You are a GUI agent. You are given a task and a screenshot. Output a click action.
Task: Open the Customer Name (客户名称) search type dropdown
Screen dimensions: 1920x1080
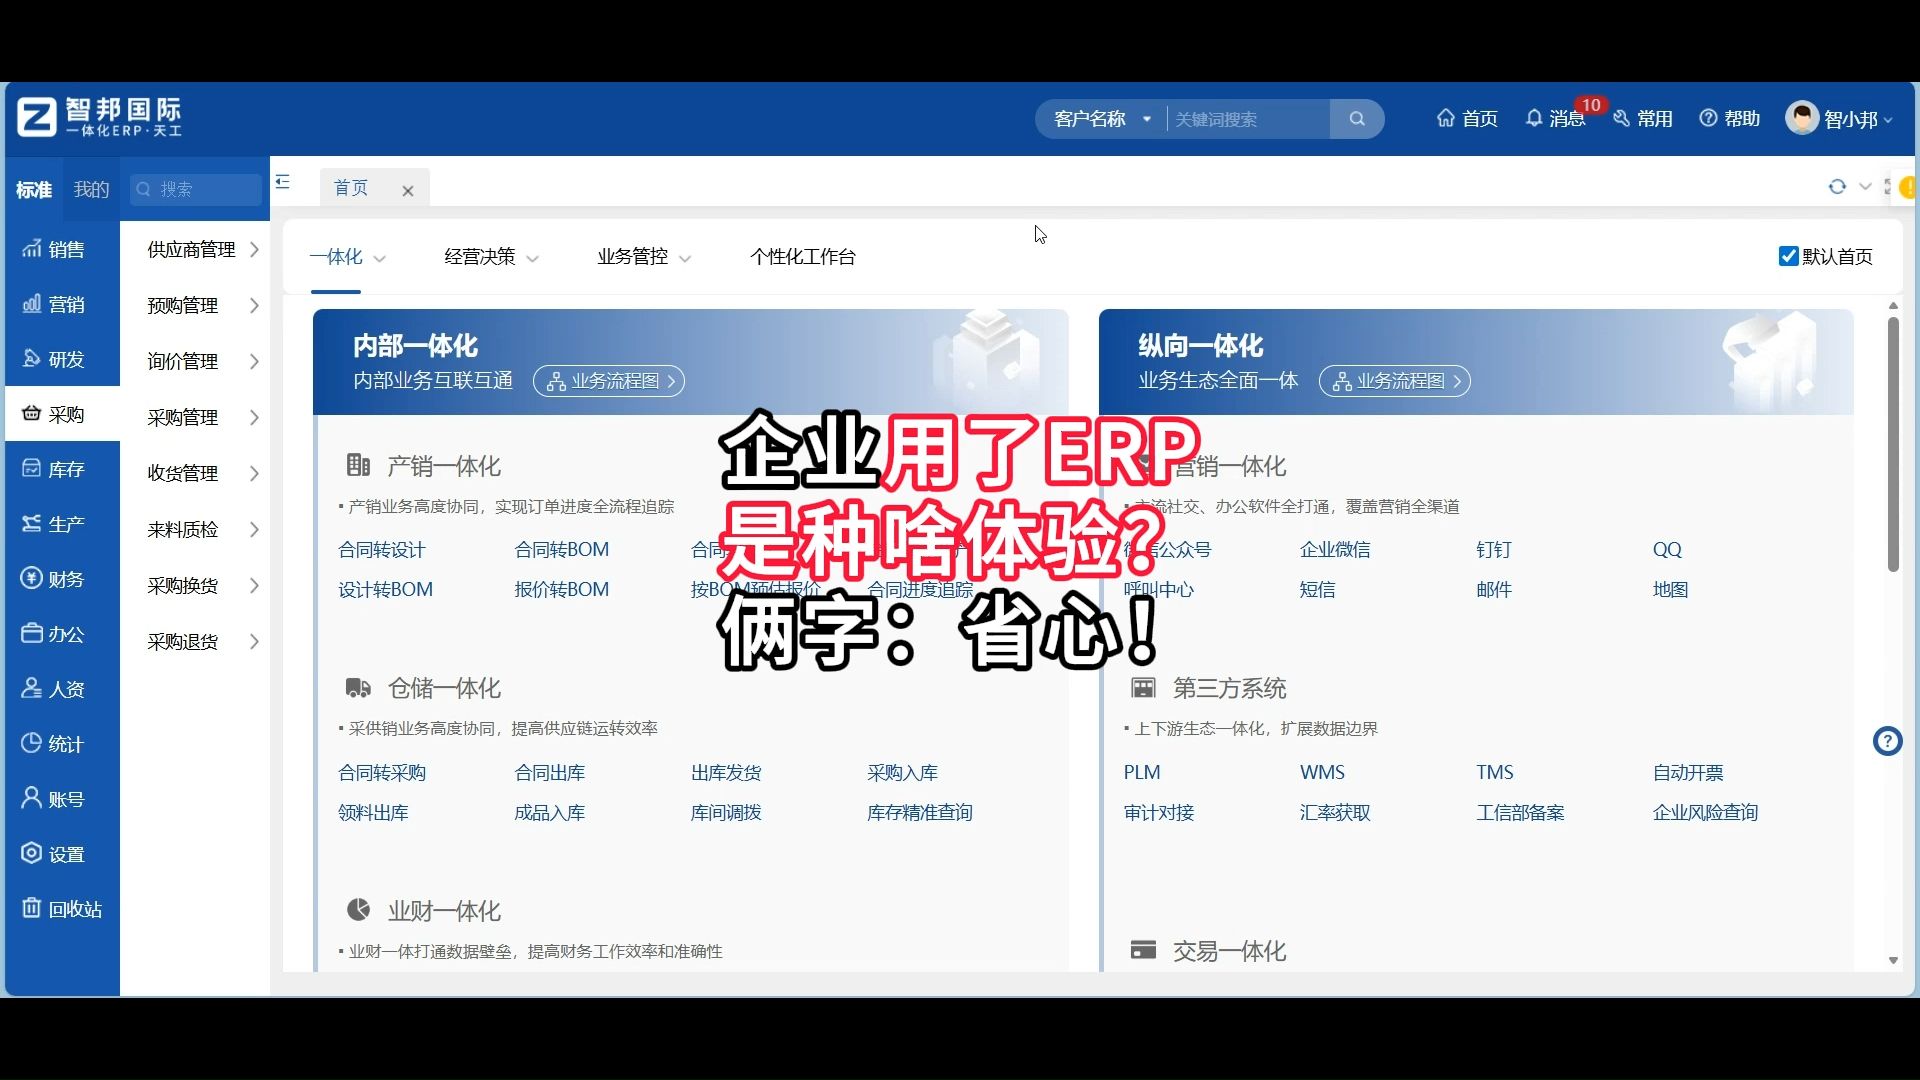(1102, 119)
